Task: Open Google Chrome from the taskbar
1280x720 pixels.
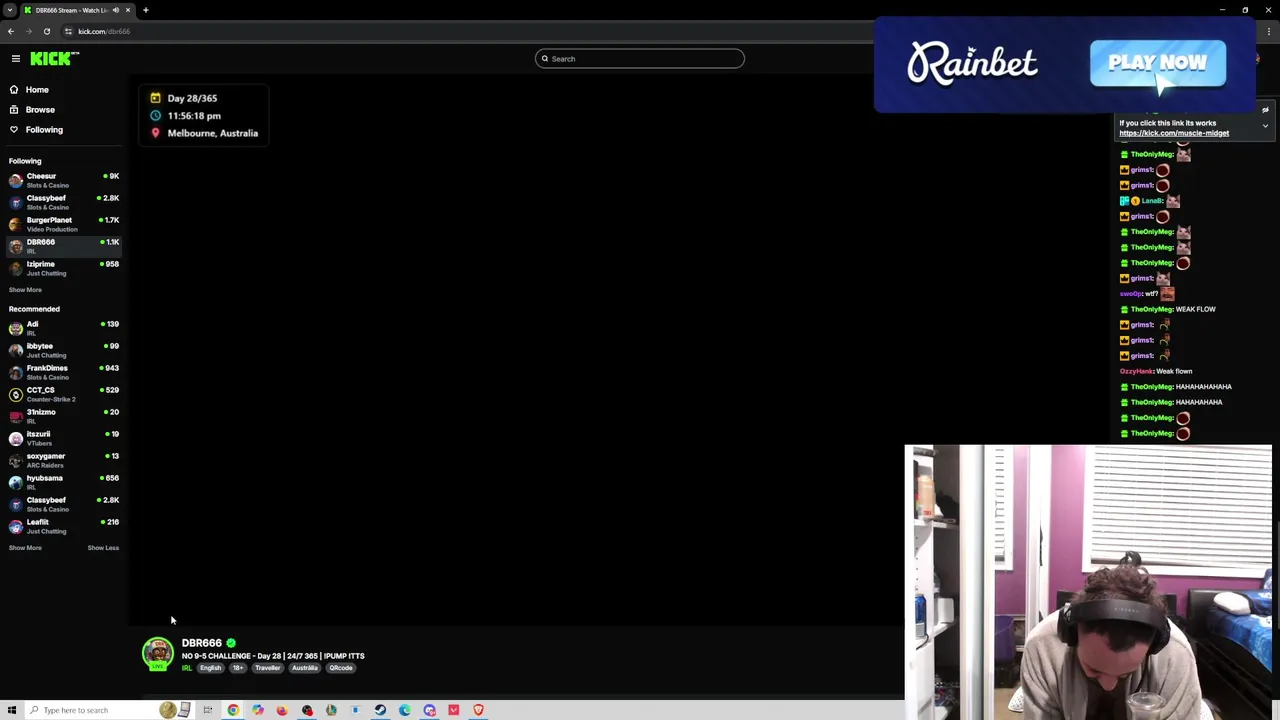Action: (x=233, y=710)
